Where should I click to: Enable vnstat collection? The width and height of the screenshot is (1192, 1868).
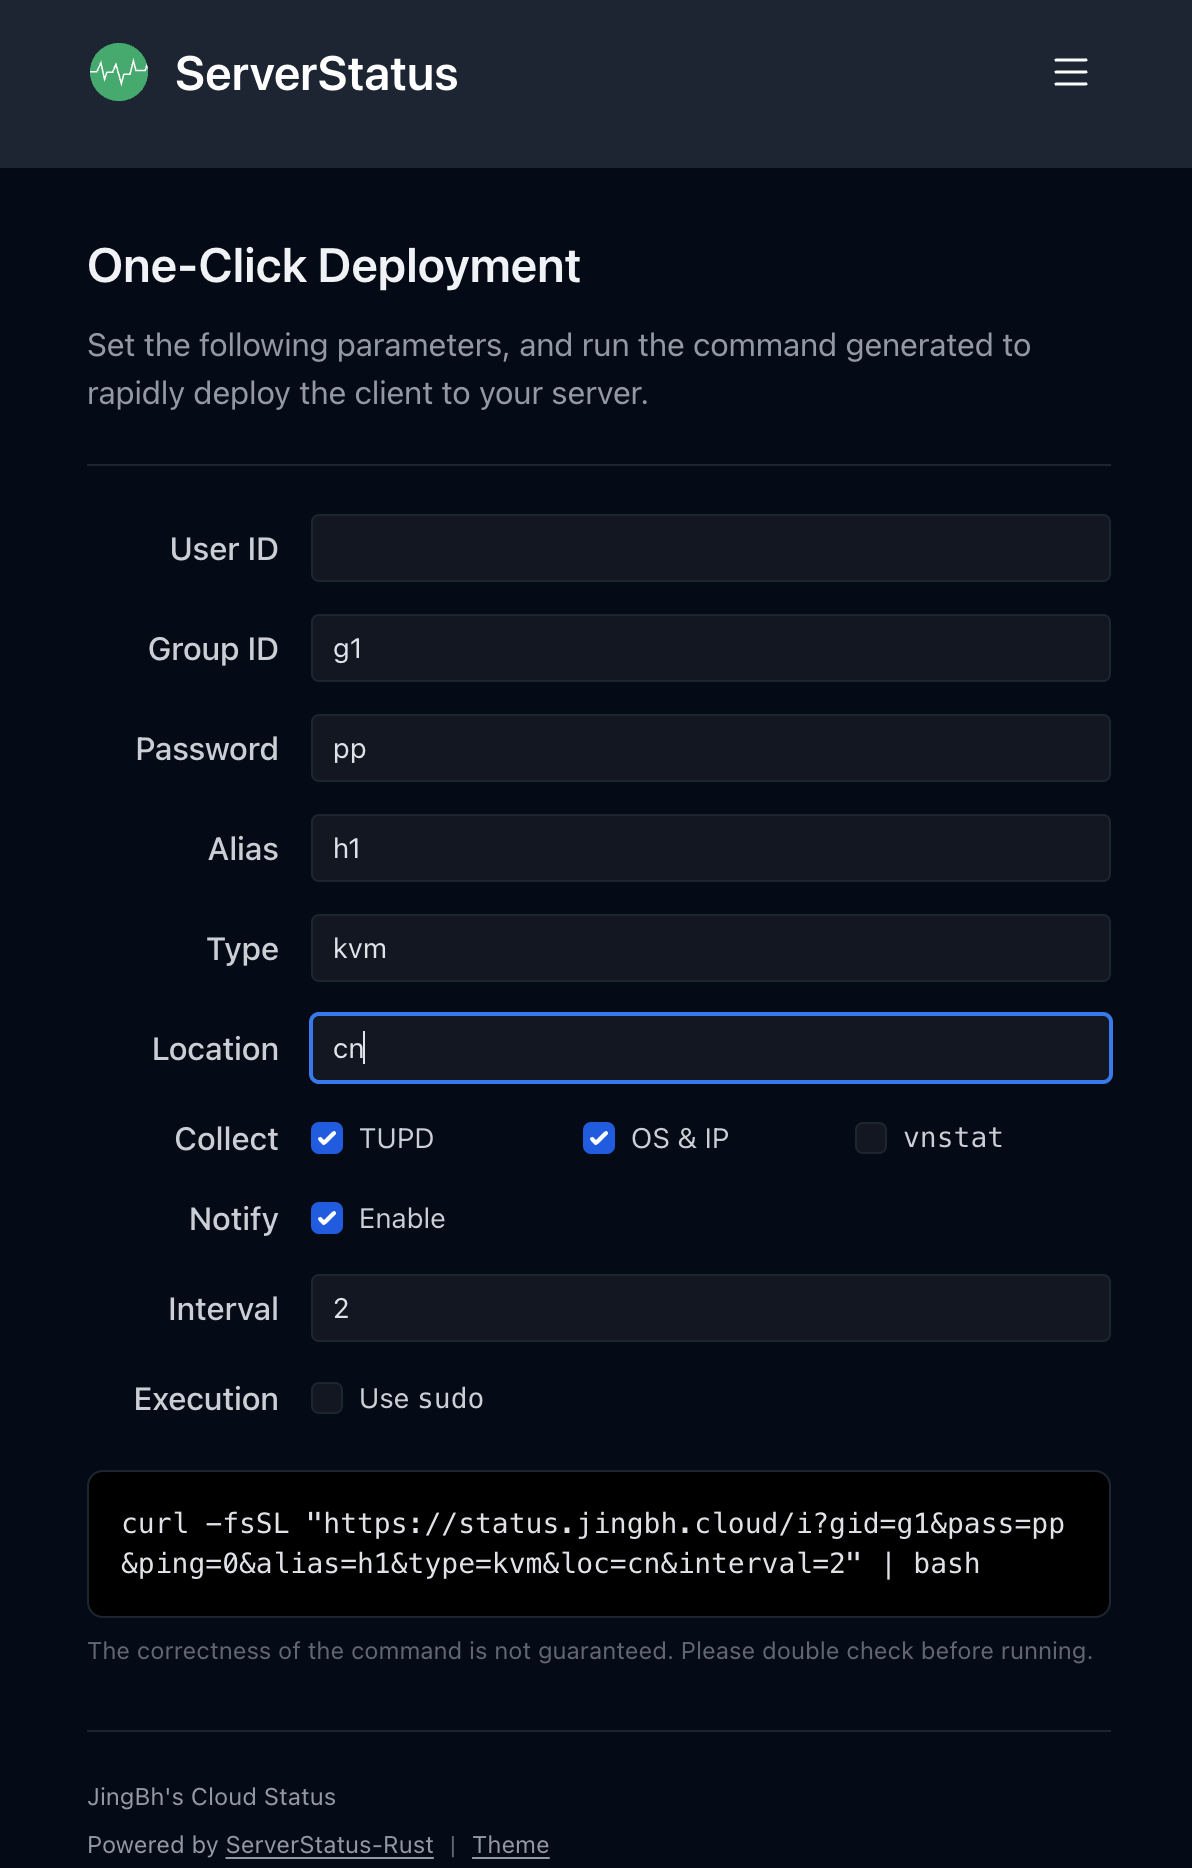pyautogui.click(x=870, y=1138)
